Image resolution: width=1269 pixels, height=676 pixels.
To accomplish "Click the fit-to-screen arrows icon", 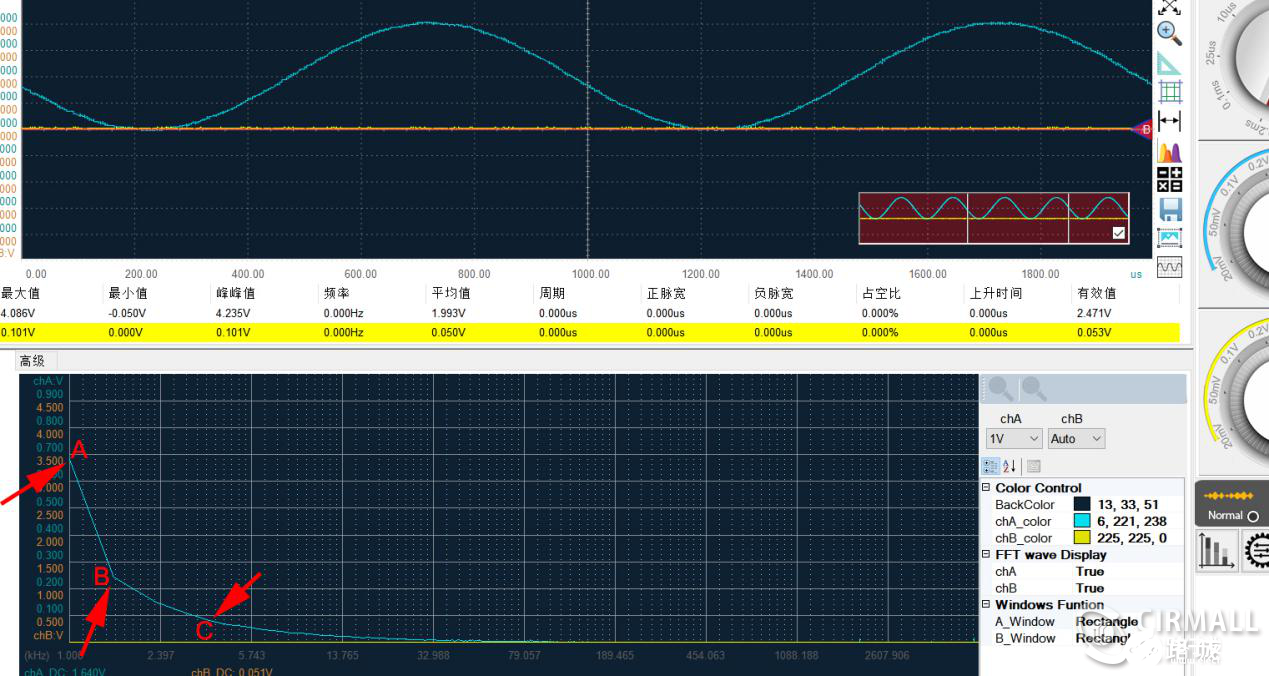I will click(1169, 7).
